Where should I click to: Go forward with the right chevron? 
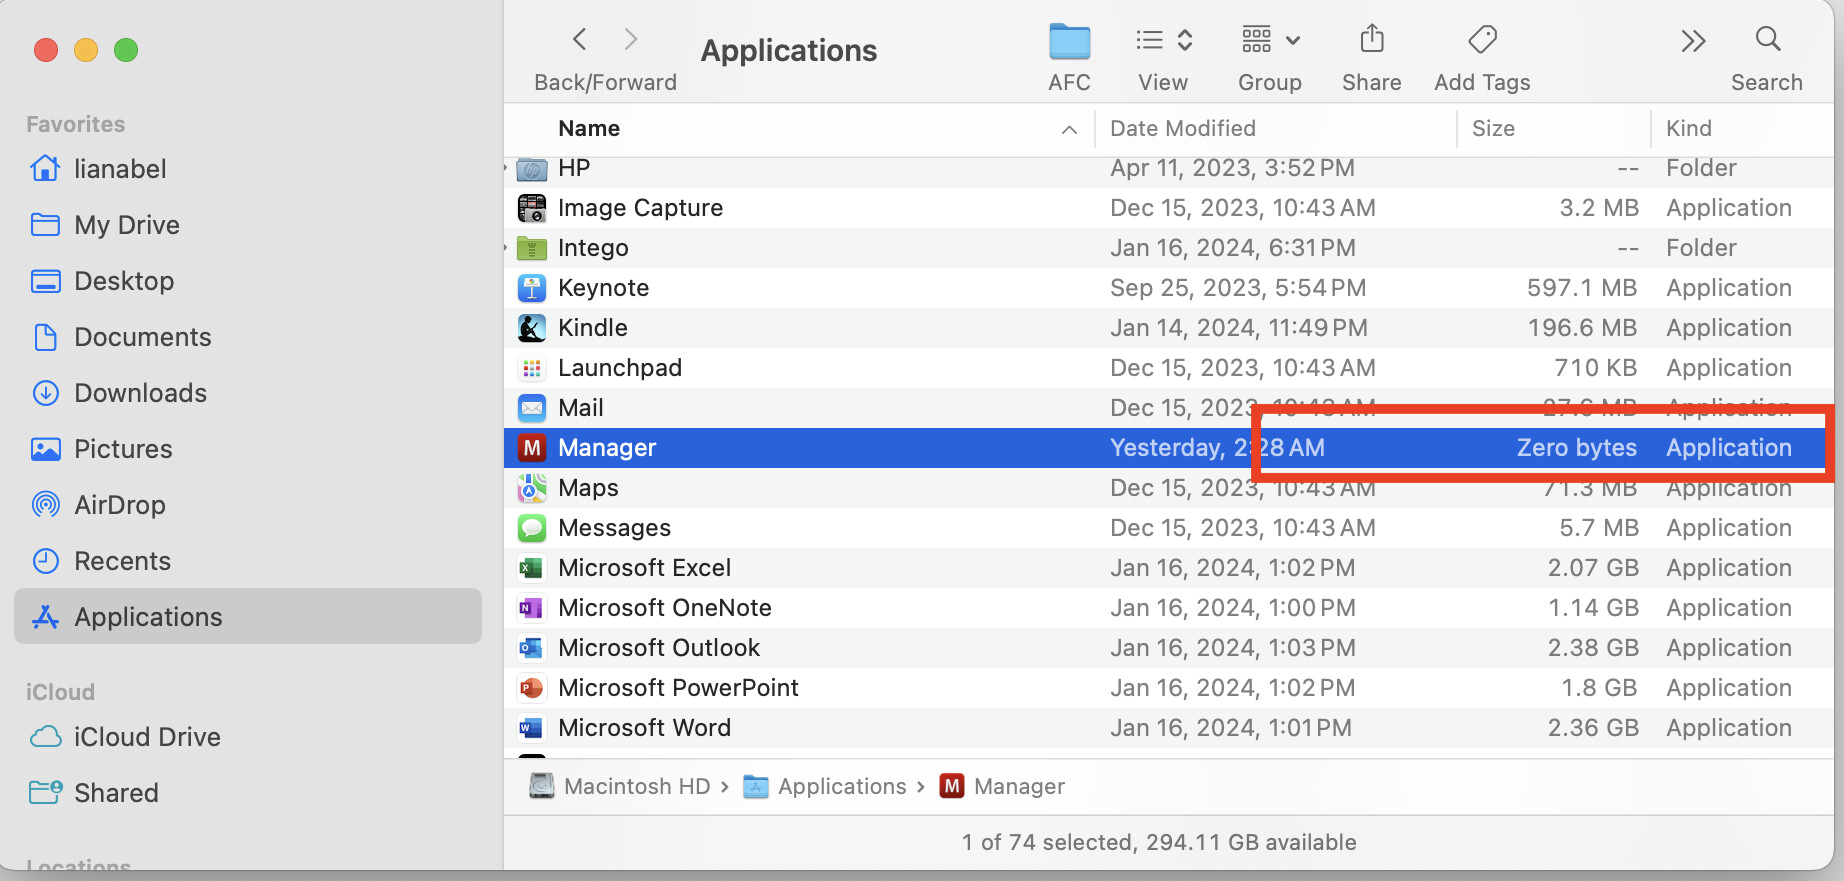coord(630,39)
